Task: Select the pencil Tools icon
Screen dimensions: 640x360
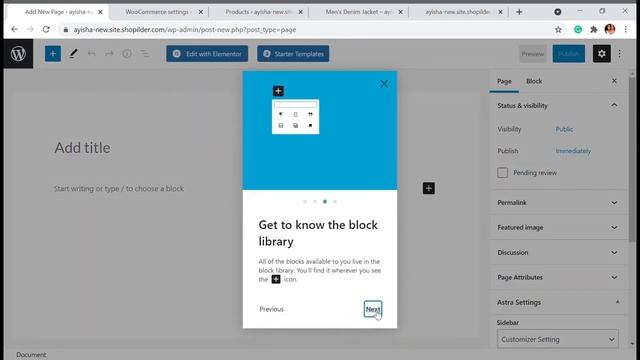Action: [73, 53]
